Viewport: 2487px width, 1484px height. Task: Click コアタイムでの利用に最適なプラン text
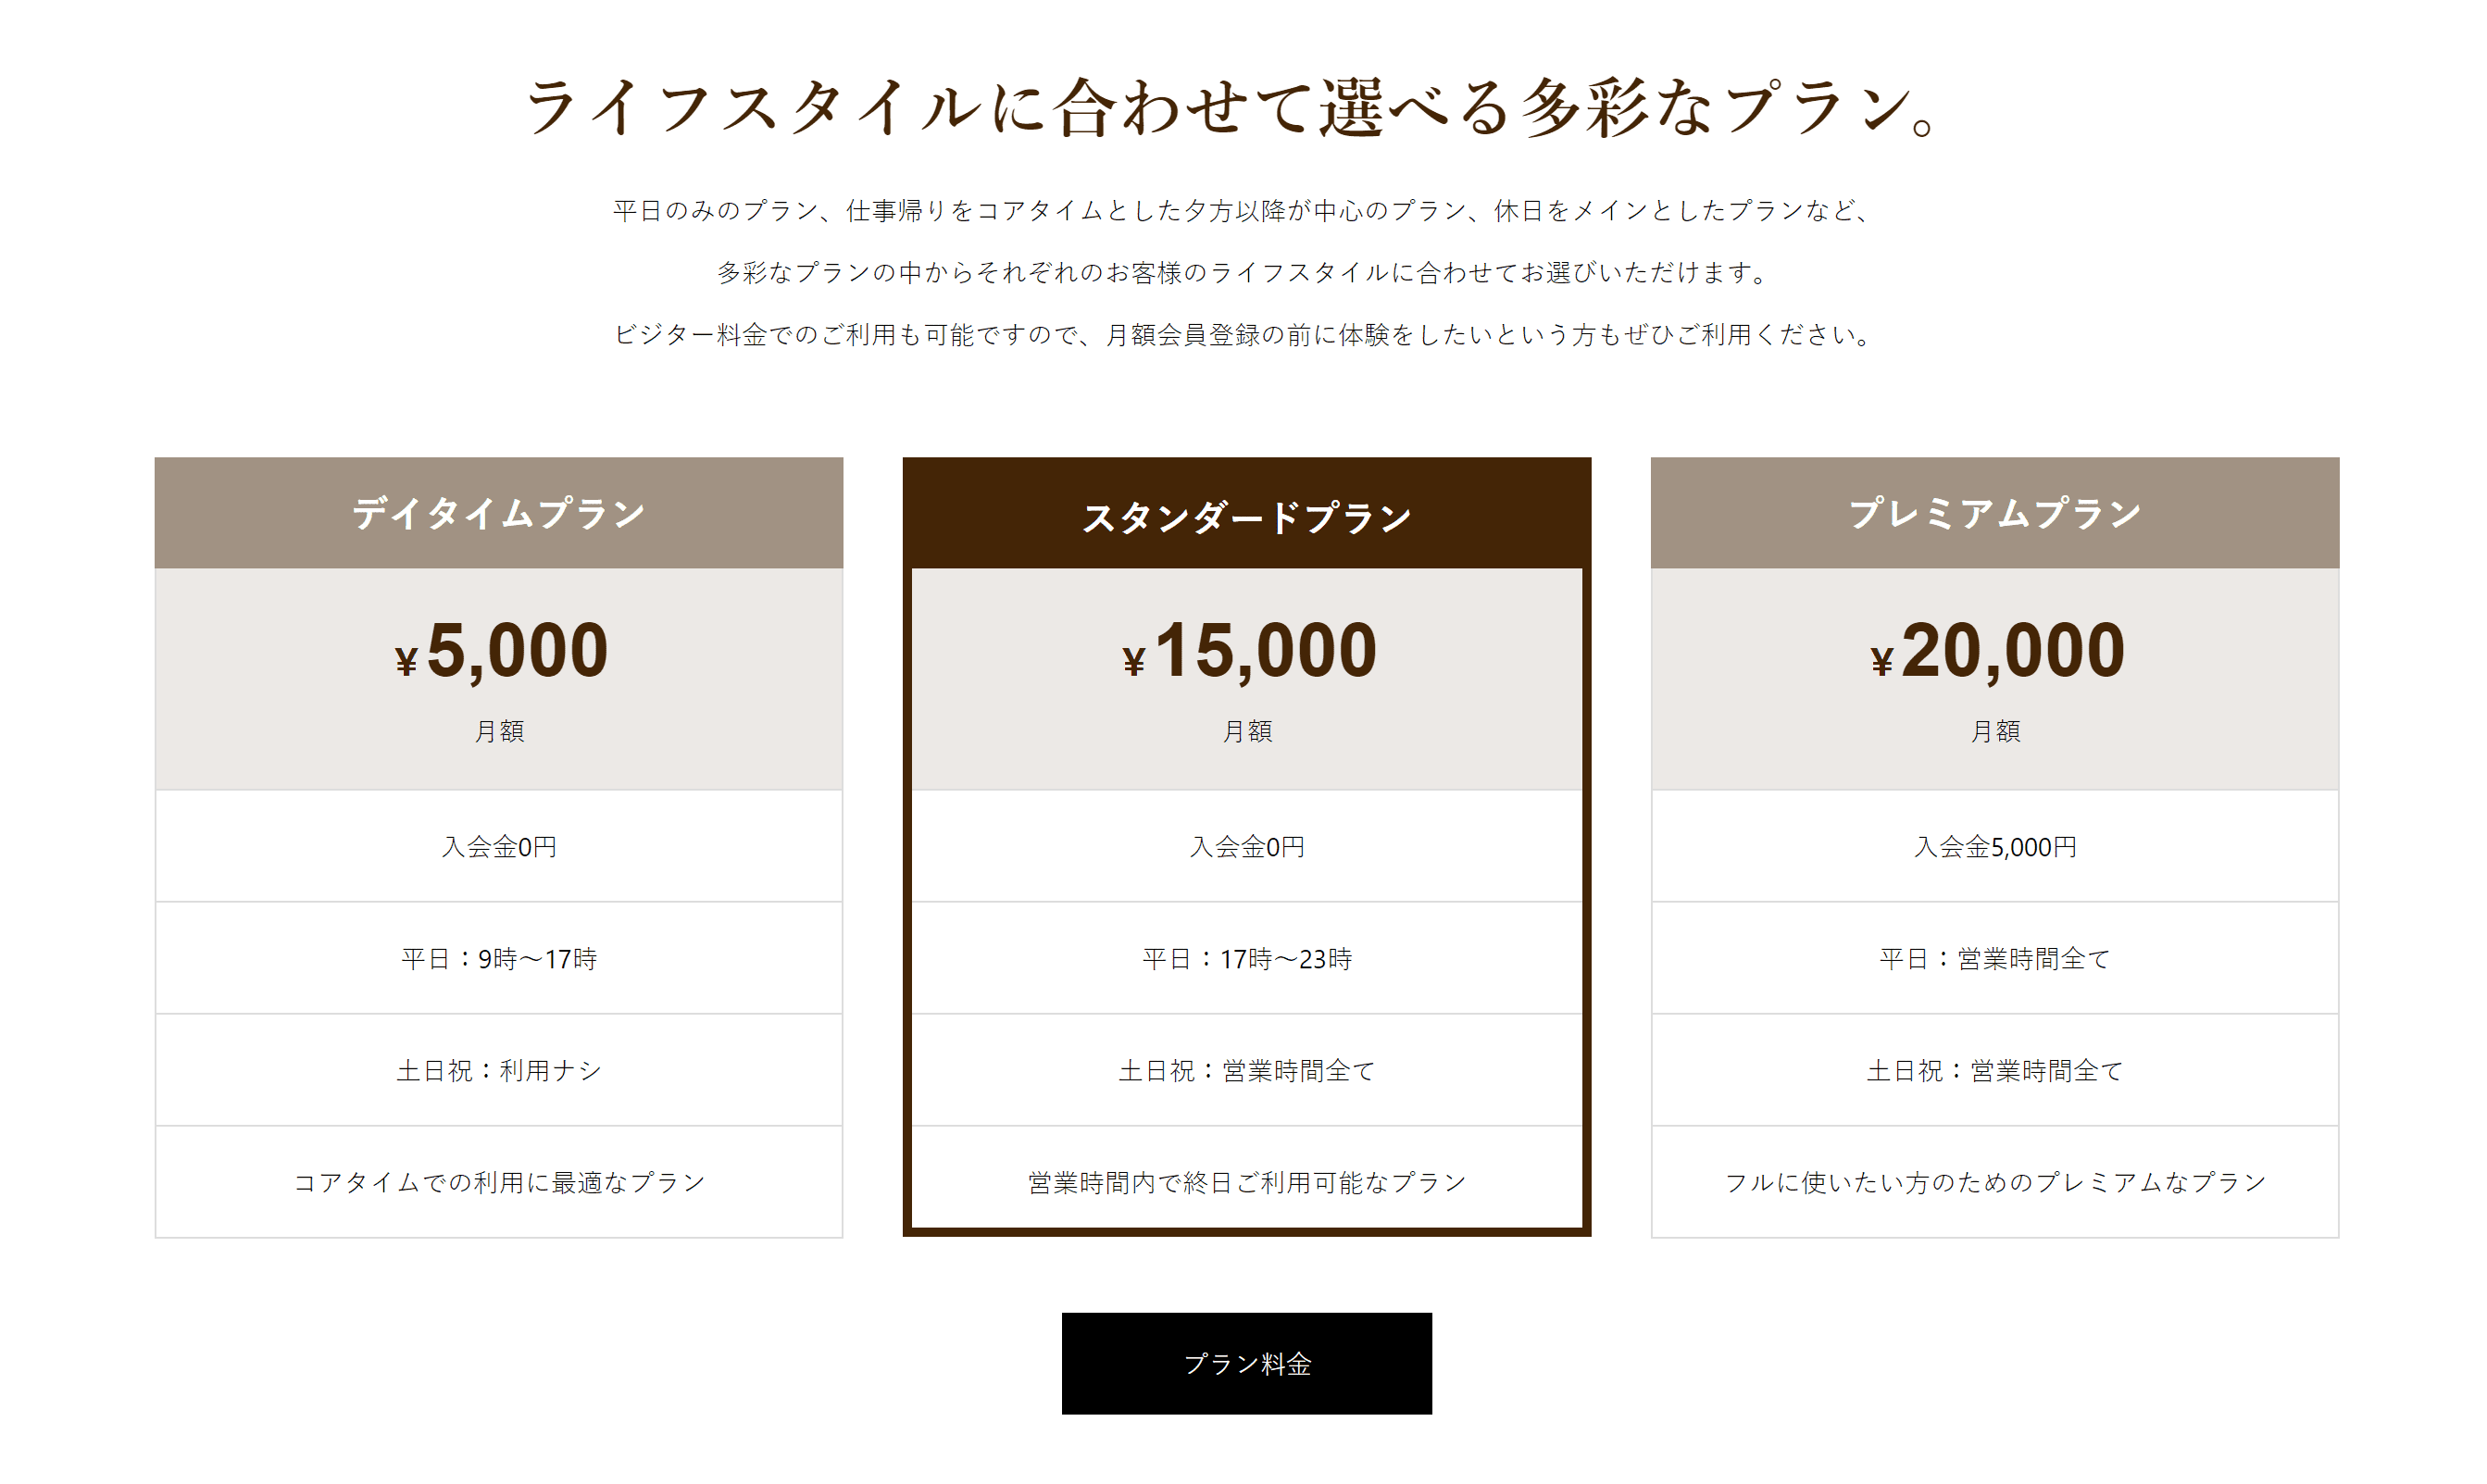pos(499,1182)
